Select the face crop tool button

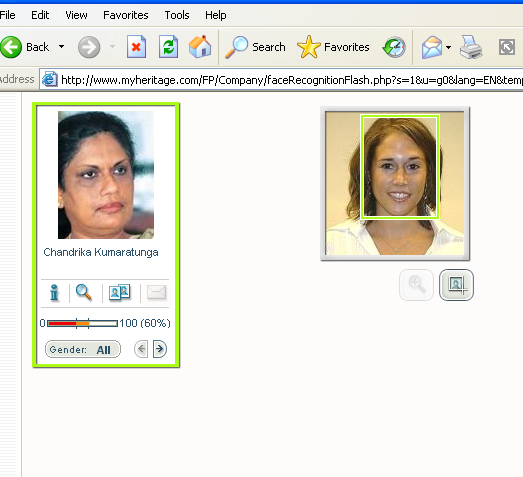pyautogui.click(x=456, y=285)
